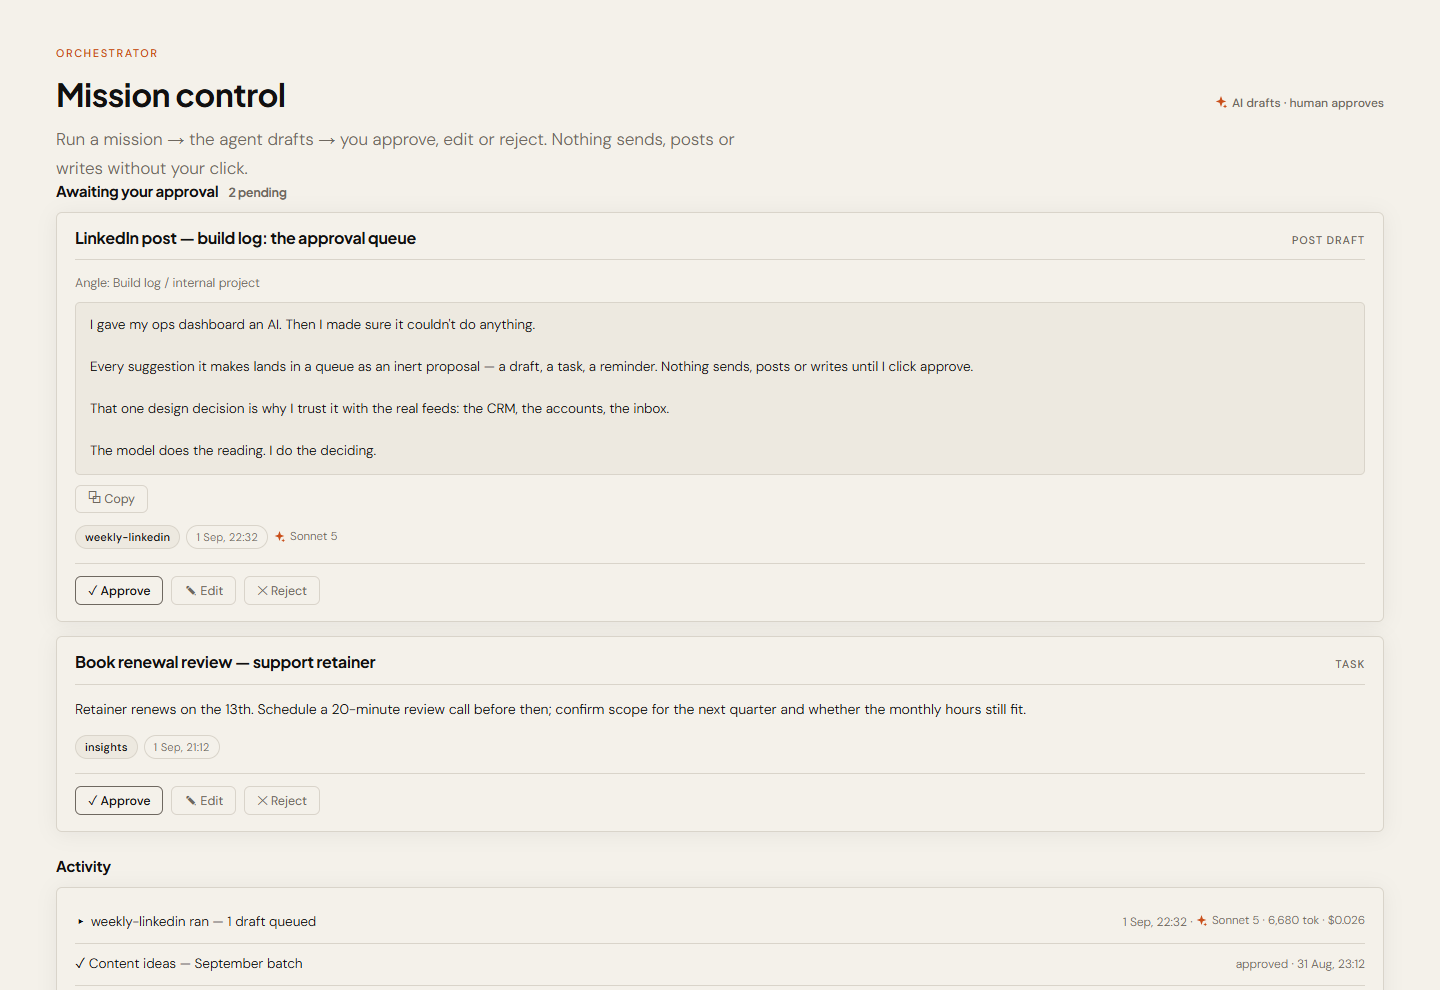Edit the Book renewal review task
This screenshot has width=1440, height=990.
click(204, 801)
